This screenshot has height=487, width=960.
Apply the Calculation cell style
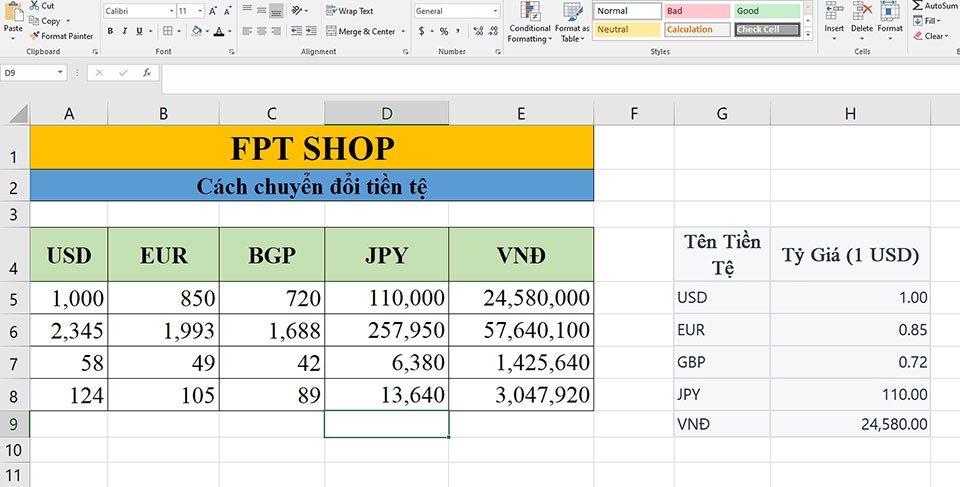click(x=697, y=29)
